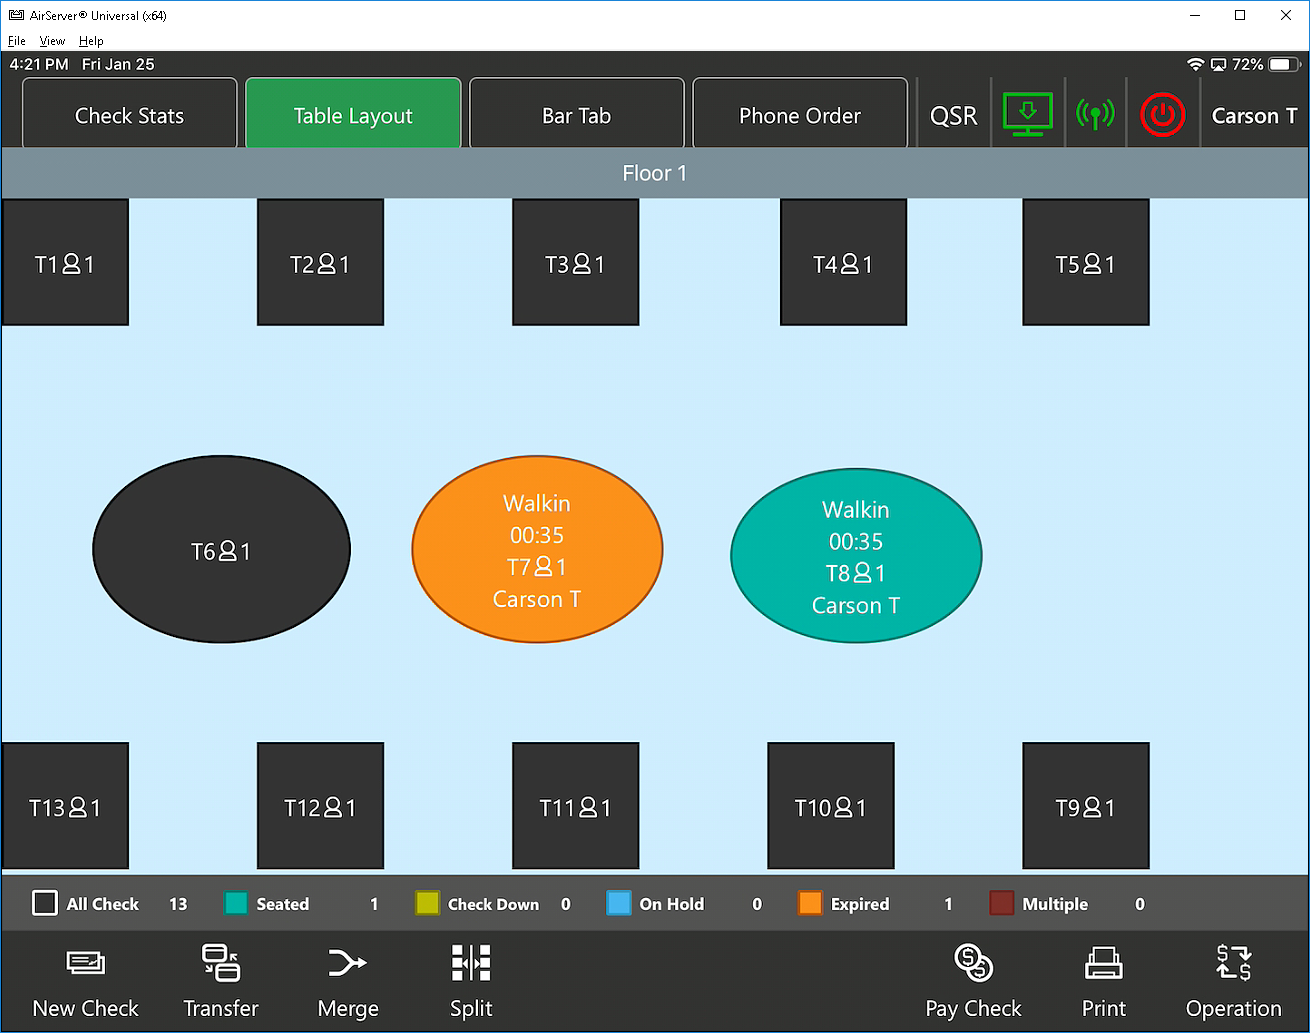Open the Bar Tab tab

(576, 115)
